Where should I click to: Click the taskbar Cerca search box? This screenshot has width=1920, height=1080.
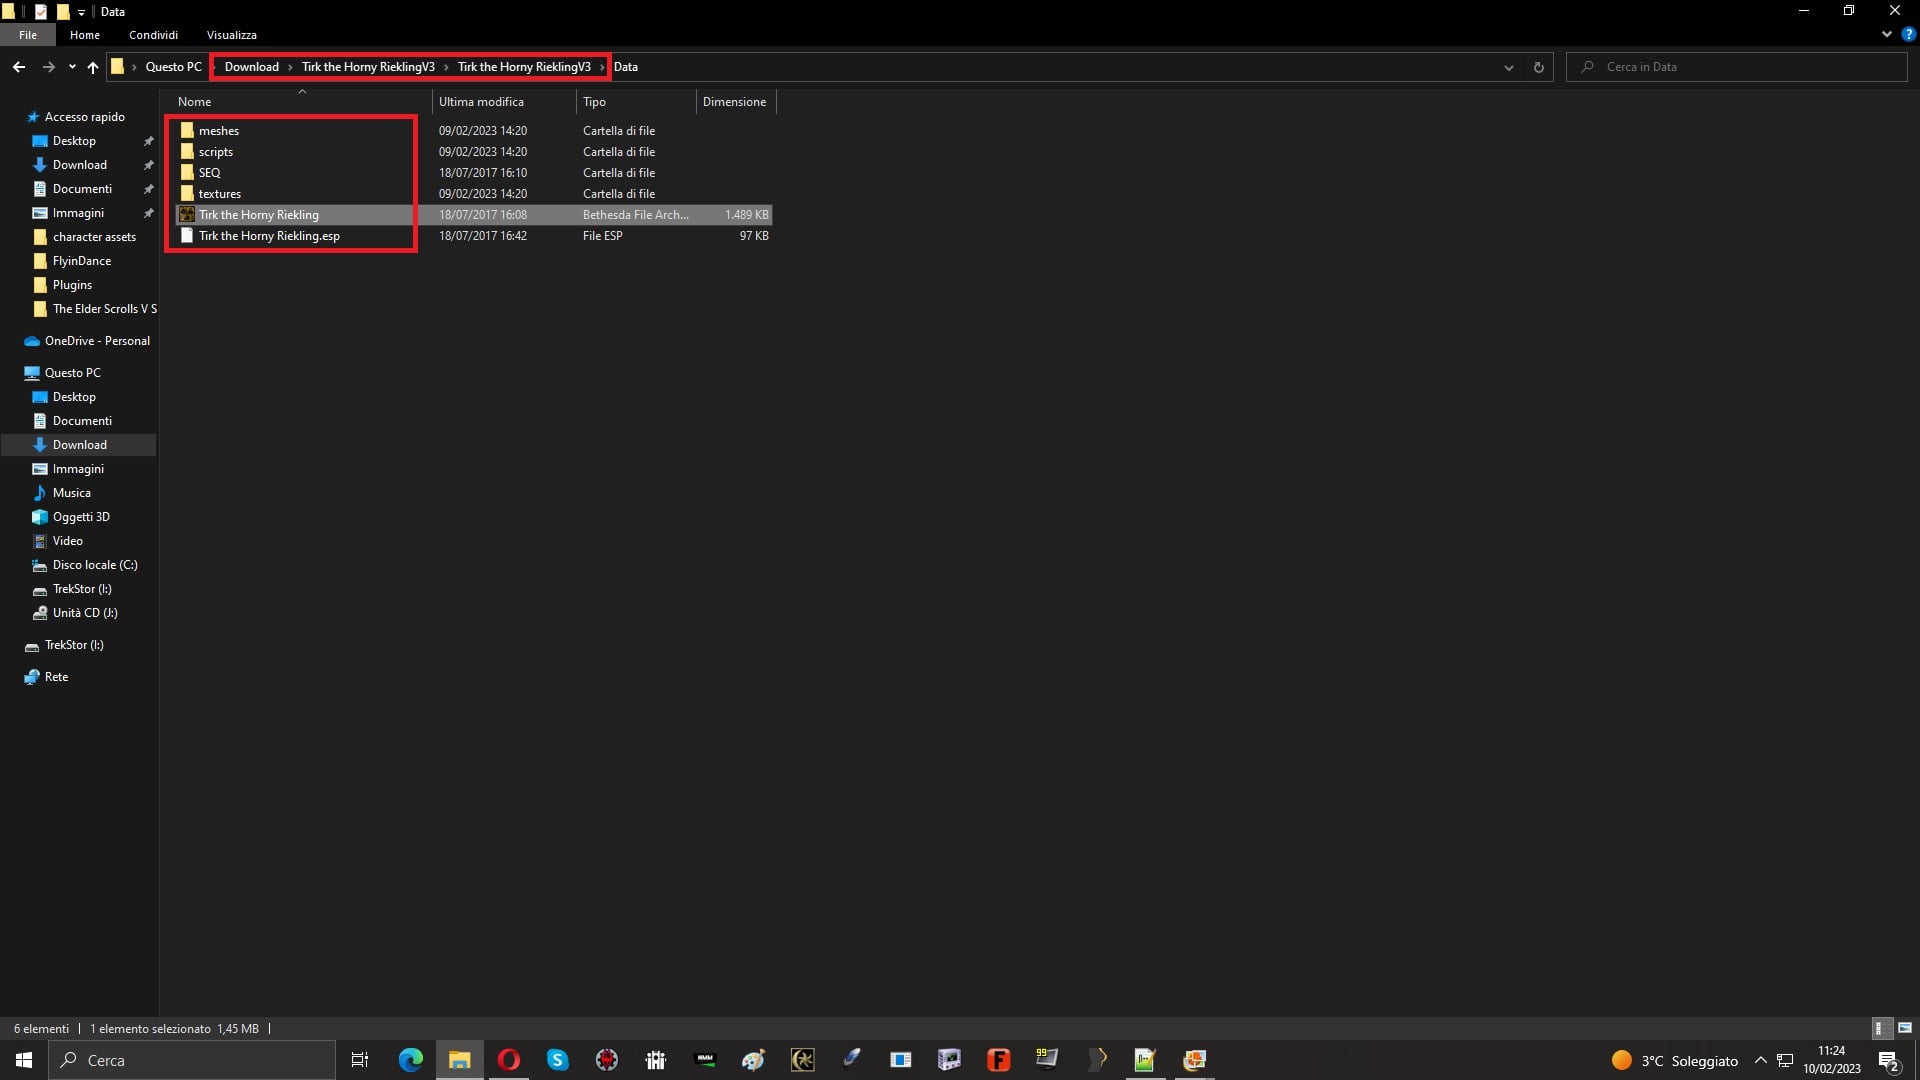pos(192,1060)
